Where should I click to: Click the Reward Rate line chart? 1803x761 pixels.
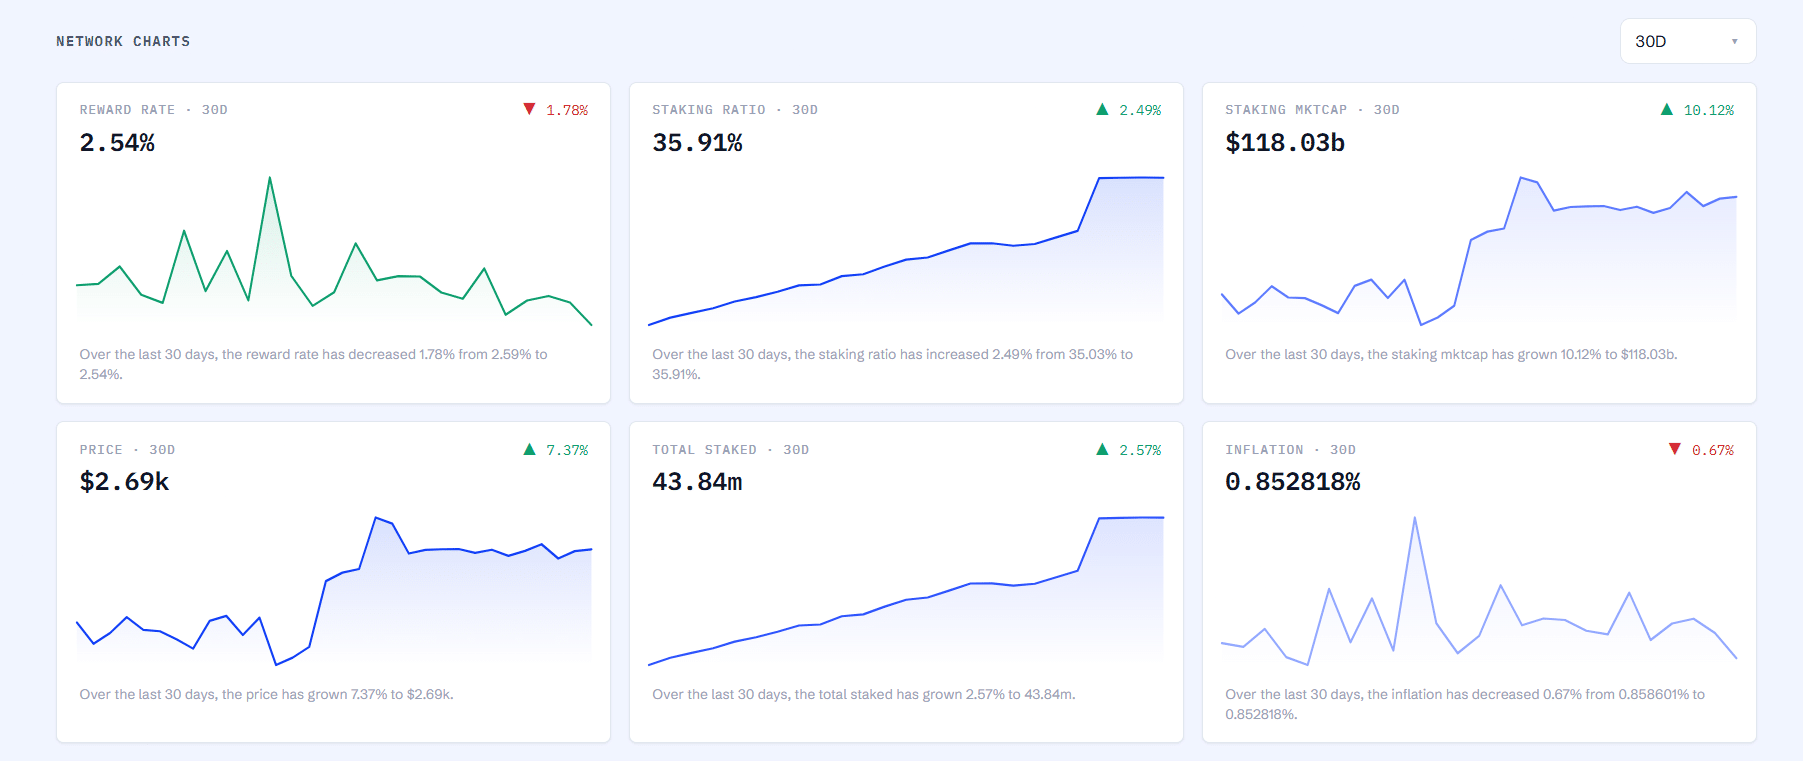(x=334, y=251)
